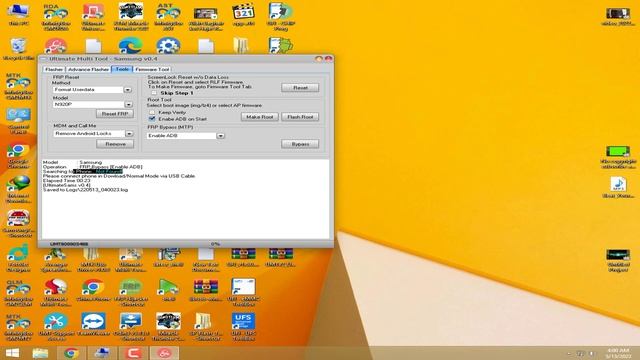Click the Make Root button
This screenshot has width=640, height=360.
pos(260,117)
